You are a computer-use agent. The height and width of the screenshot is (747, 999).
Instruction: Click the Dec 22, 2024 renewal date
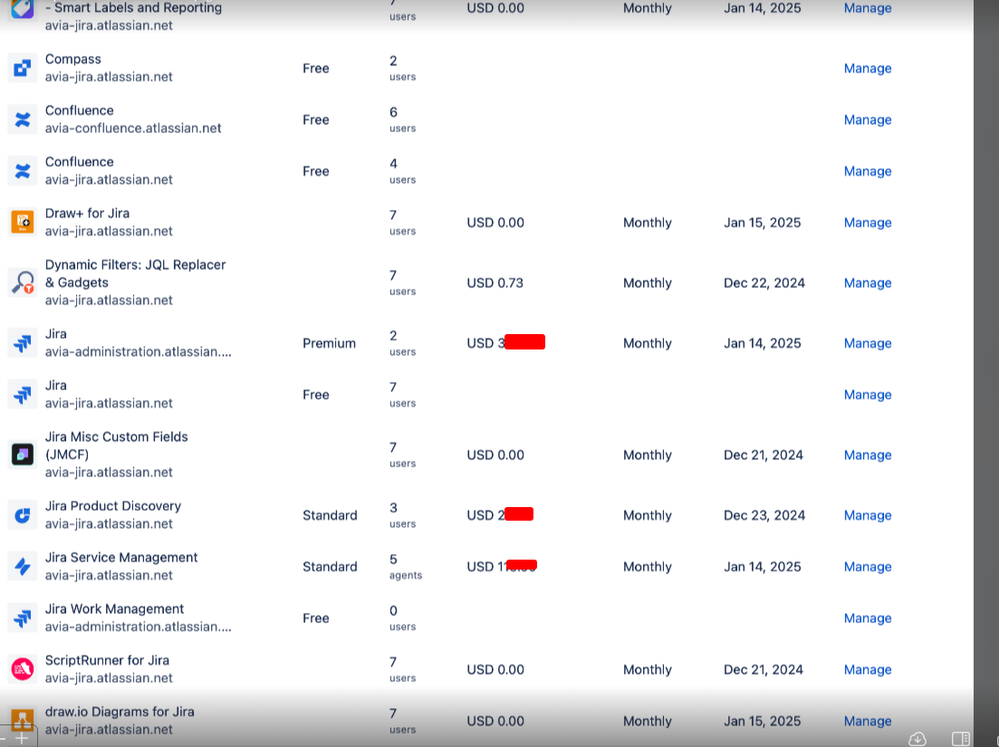coord(764,283)
